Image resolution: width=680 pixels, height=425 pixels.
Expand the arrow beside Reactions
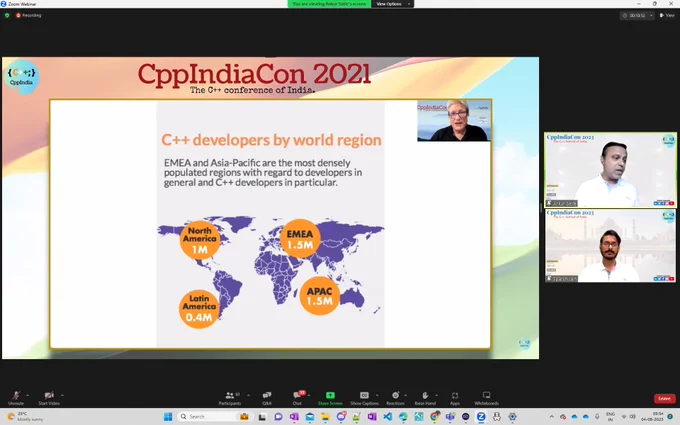coord(405,395)
